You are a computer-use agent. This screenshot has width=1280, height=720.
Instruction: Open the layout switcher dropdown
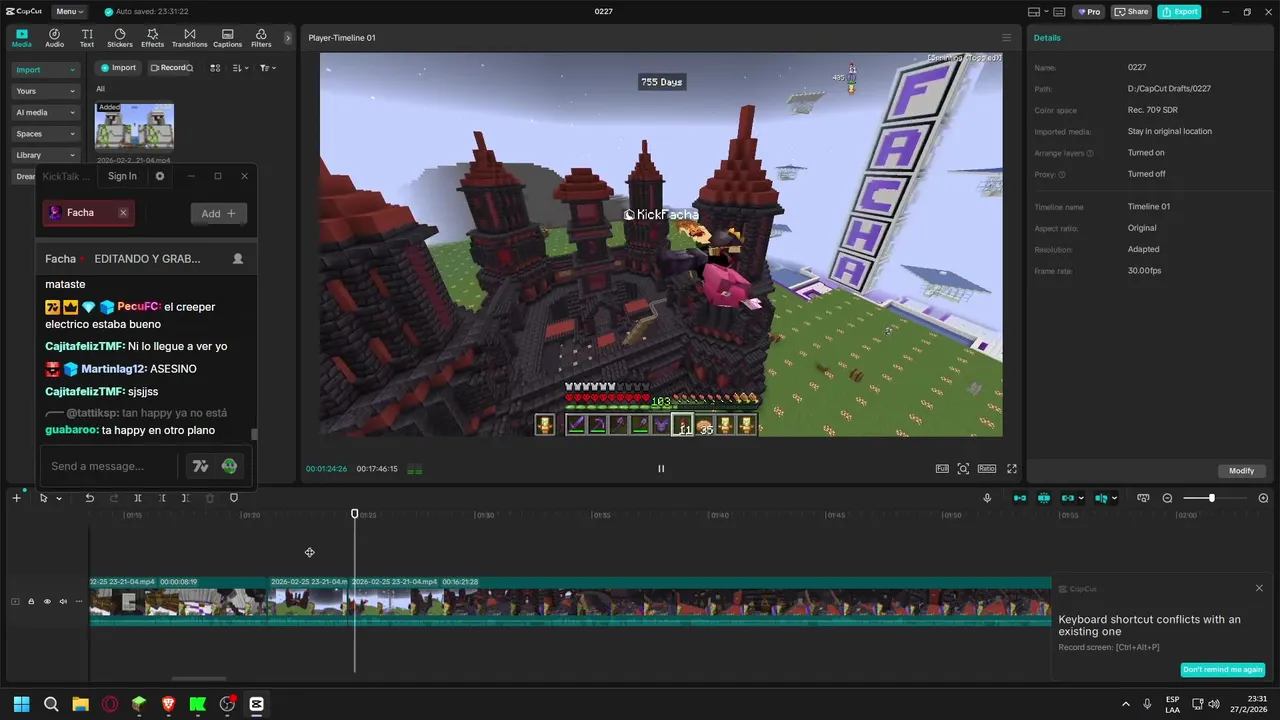(1039, 12)
